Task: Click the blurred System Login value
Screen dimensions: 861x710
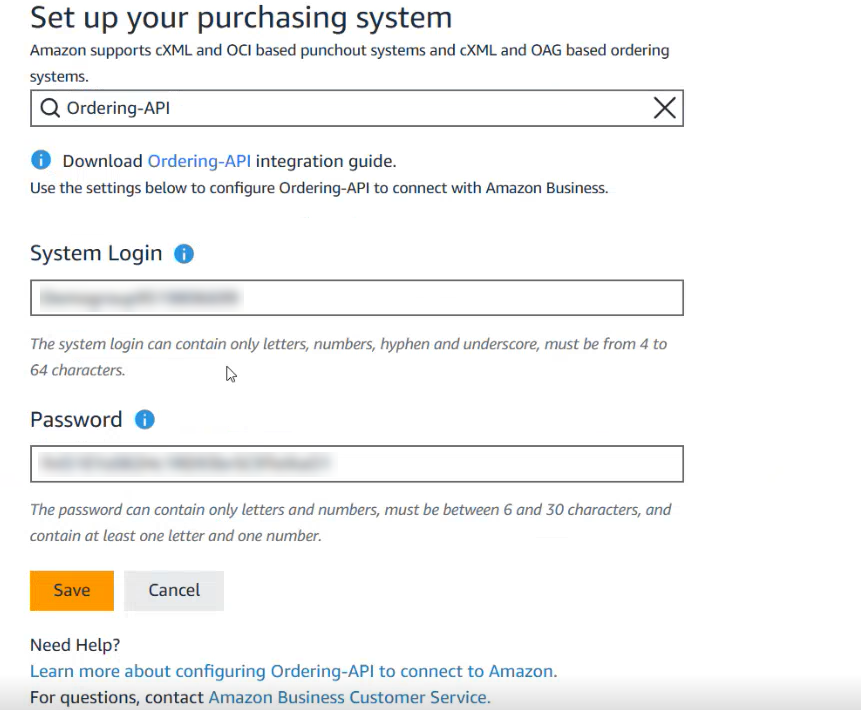Action: [x=140, y=298]
